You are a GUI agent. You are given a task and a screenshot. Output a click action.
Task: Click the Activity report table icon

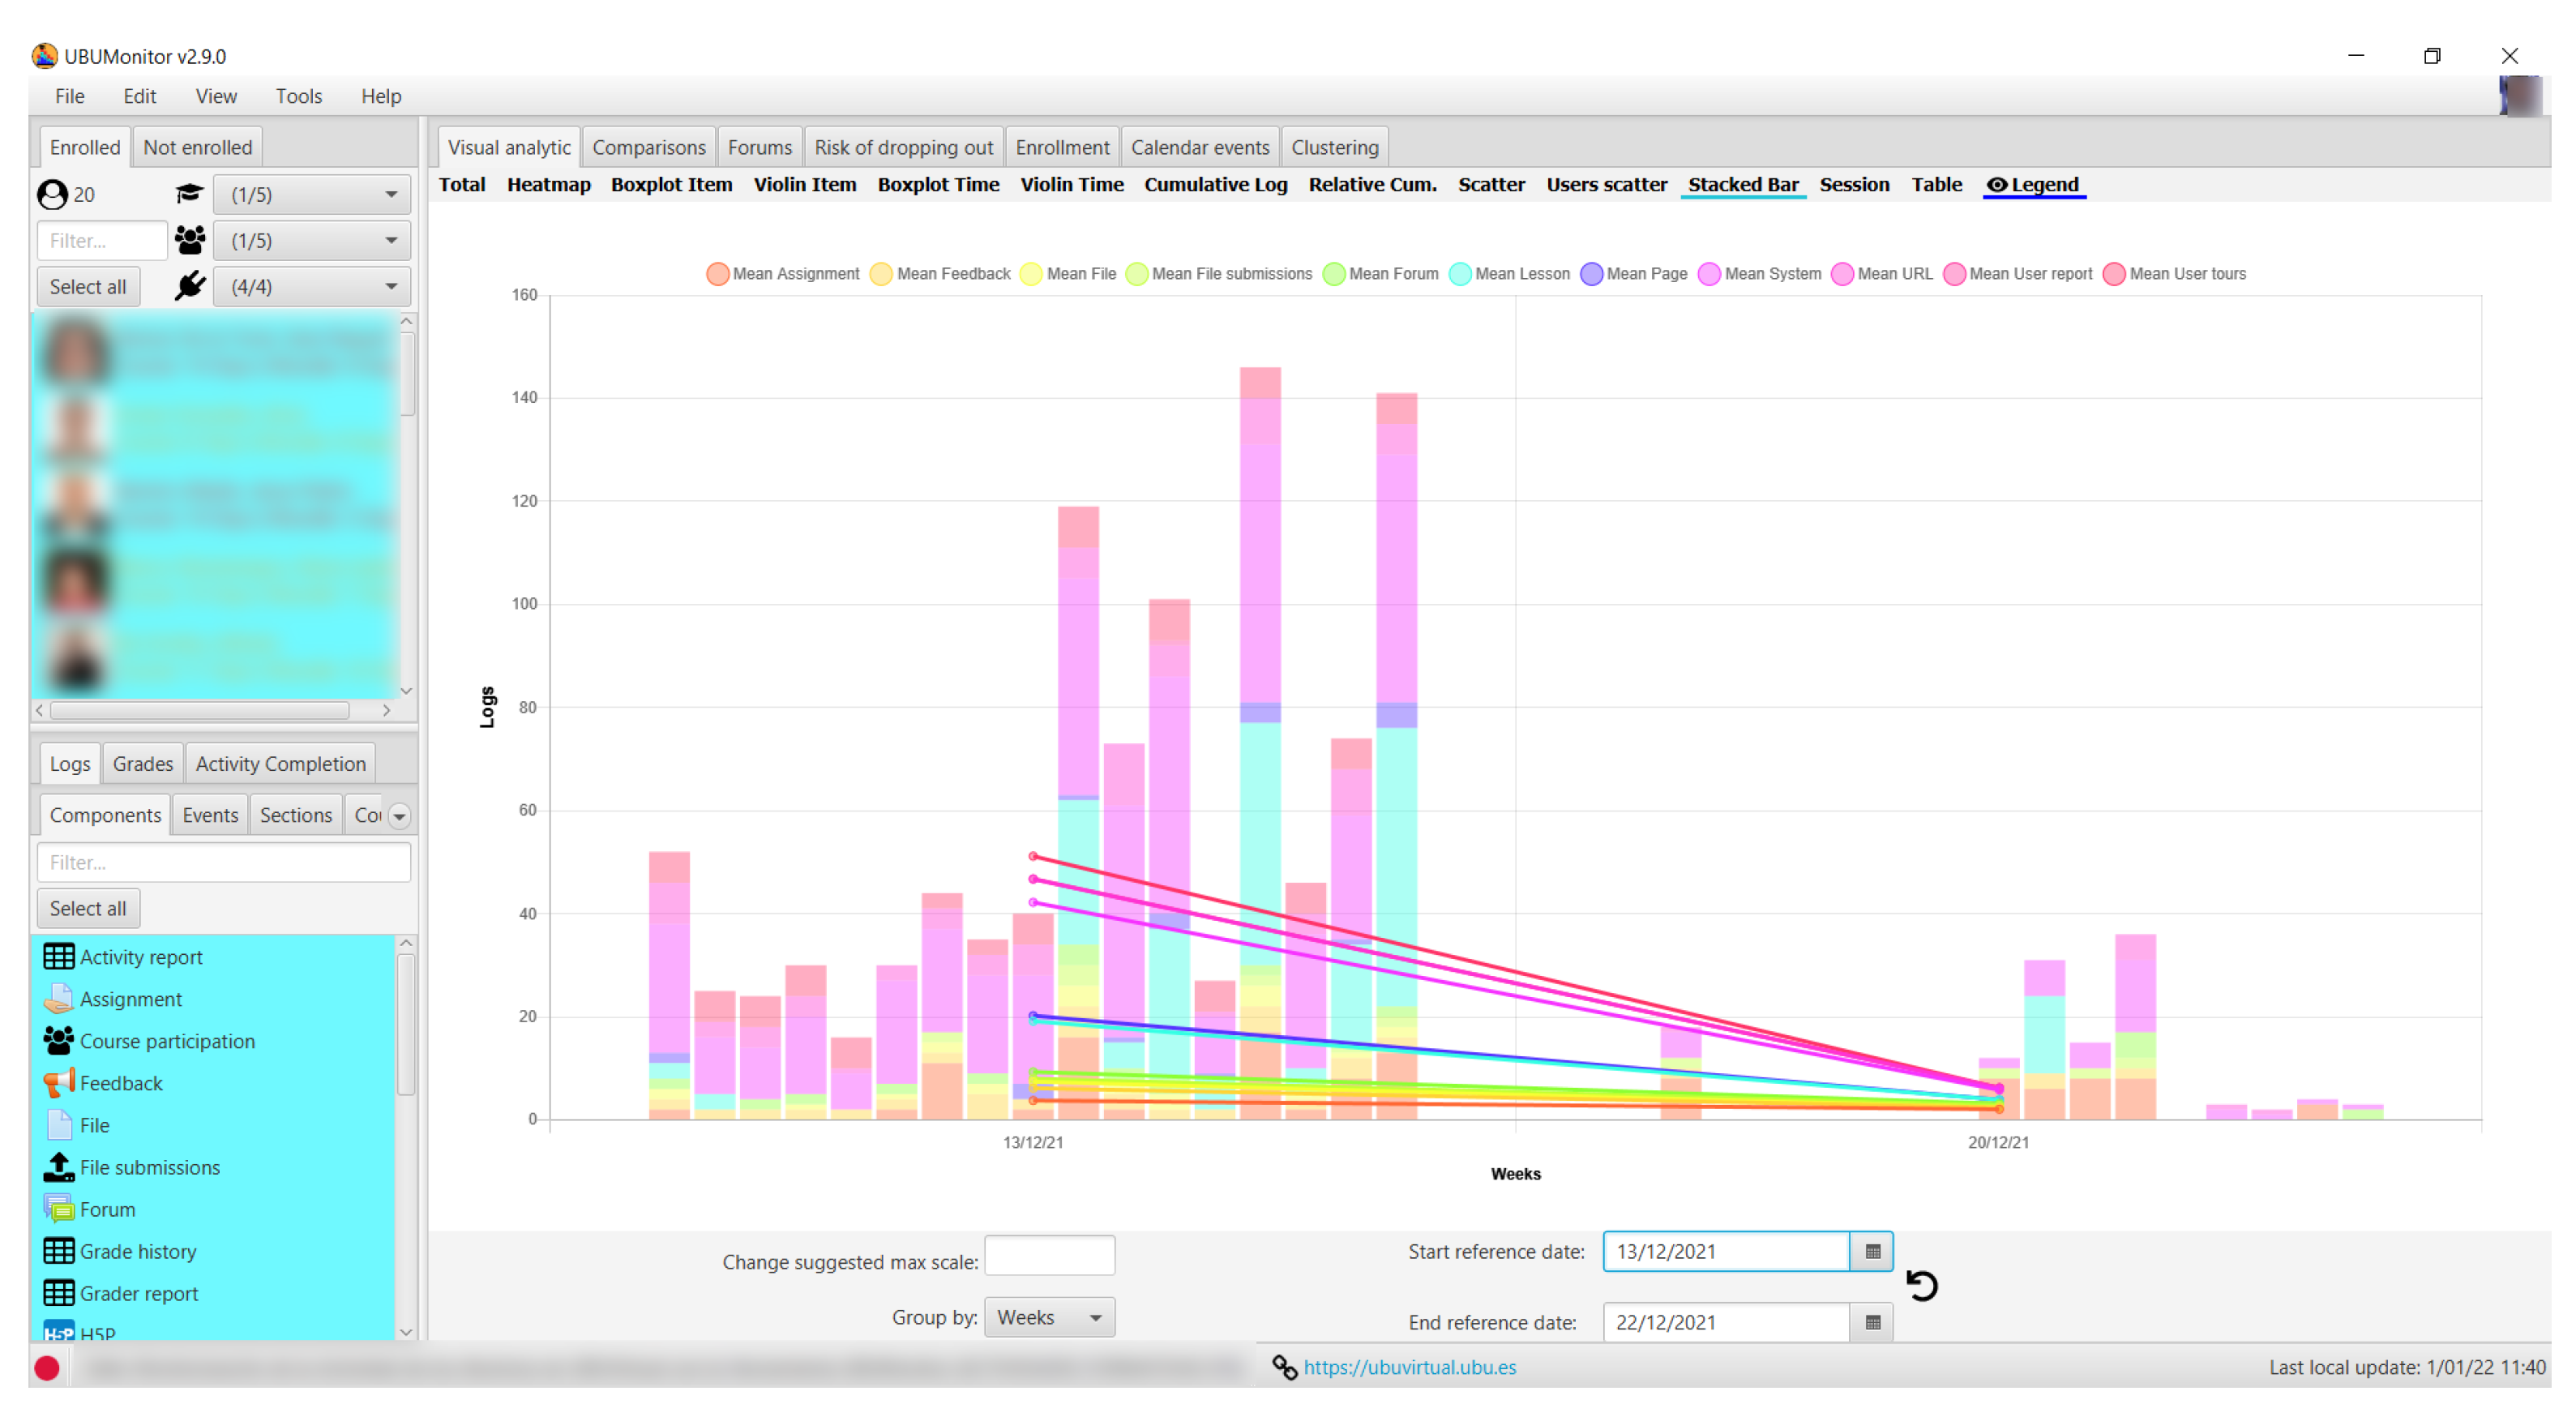[58, 957]
